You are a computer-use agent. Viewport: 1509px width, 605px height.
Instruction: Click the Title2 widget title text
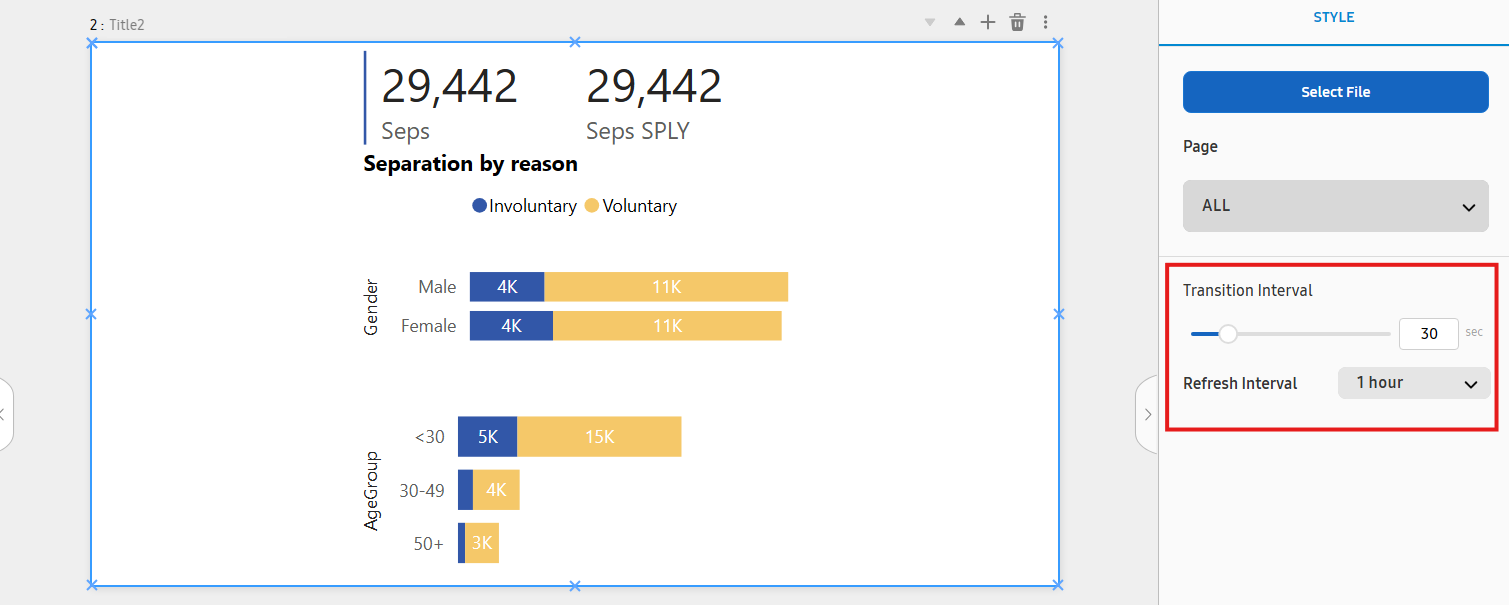click(126, 25)
